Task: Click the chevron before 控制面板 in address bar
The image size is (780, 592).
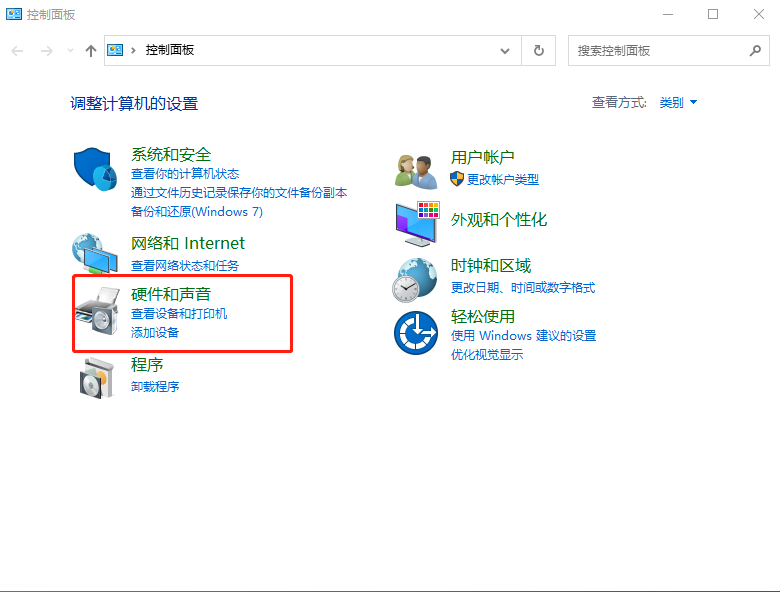Action: pyautogui.click(x=133, y=50)
